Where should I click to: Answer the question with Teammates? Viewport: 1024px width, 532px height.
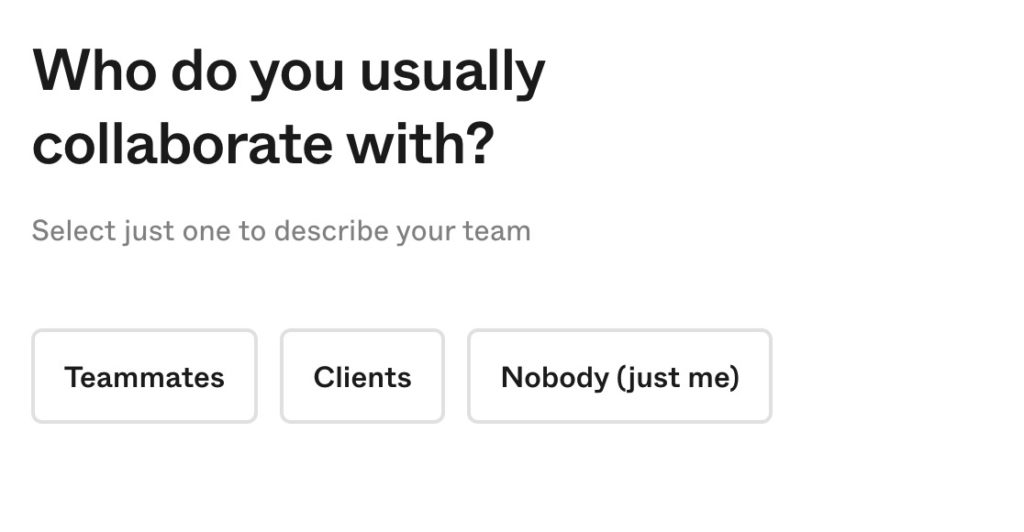(x=144, y=377)
